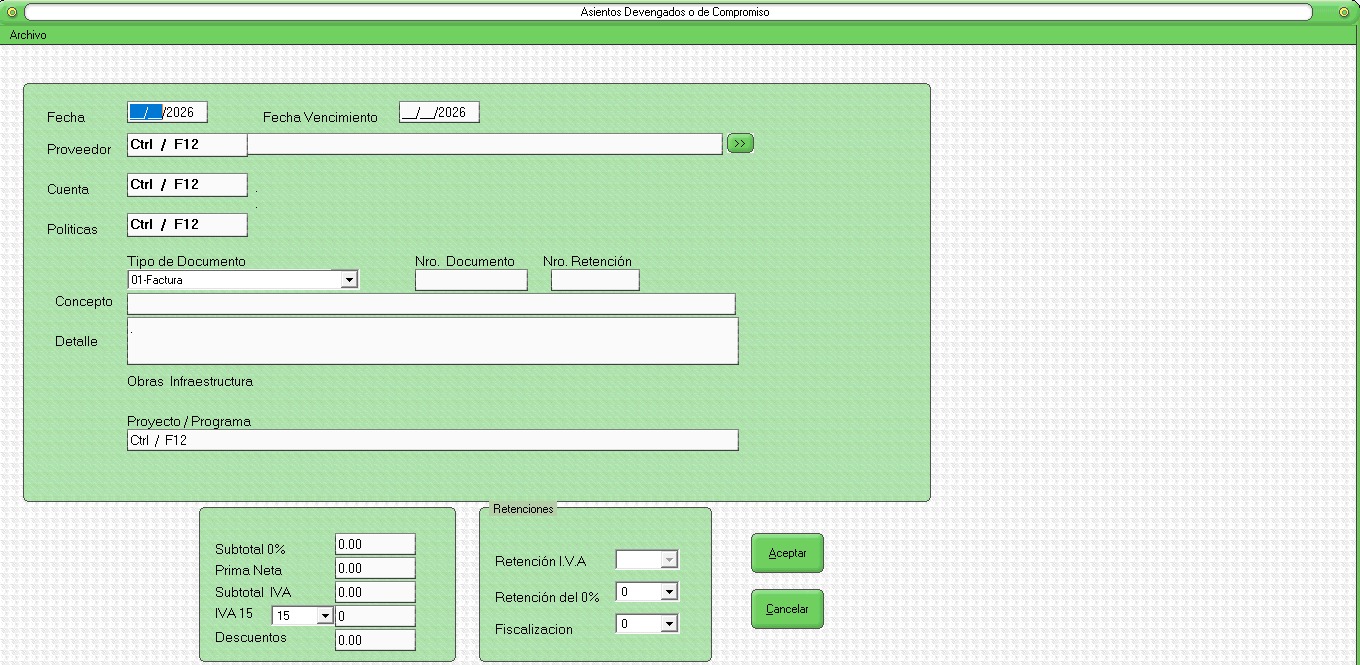1360x665 pixels.
Task: Focus the Nro. Documento field
Action: 471,281
